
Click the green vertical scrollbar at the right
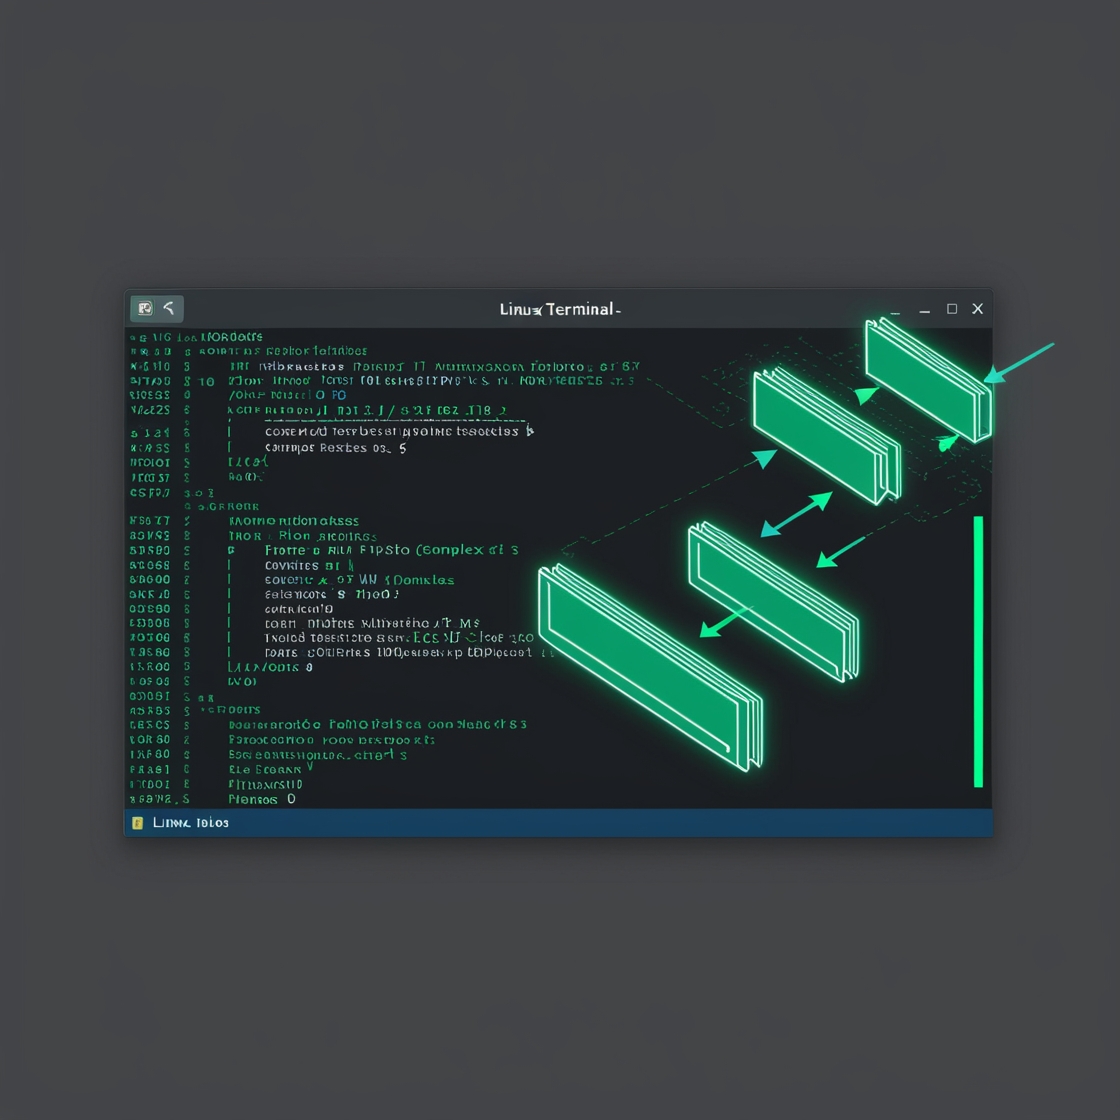point(979,651)
